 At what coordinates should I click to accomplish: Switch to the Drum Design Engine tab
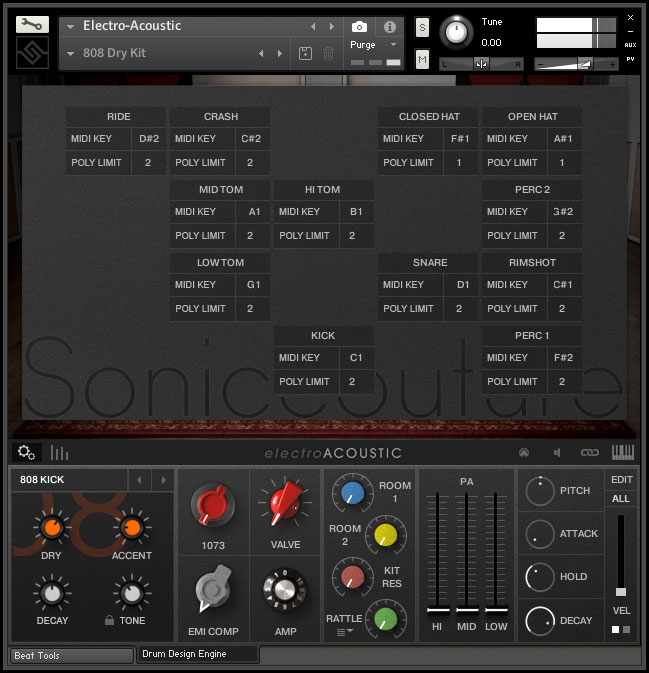pos(198,654)
